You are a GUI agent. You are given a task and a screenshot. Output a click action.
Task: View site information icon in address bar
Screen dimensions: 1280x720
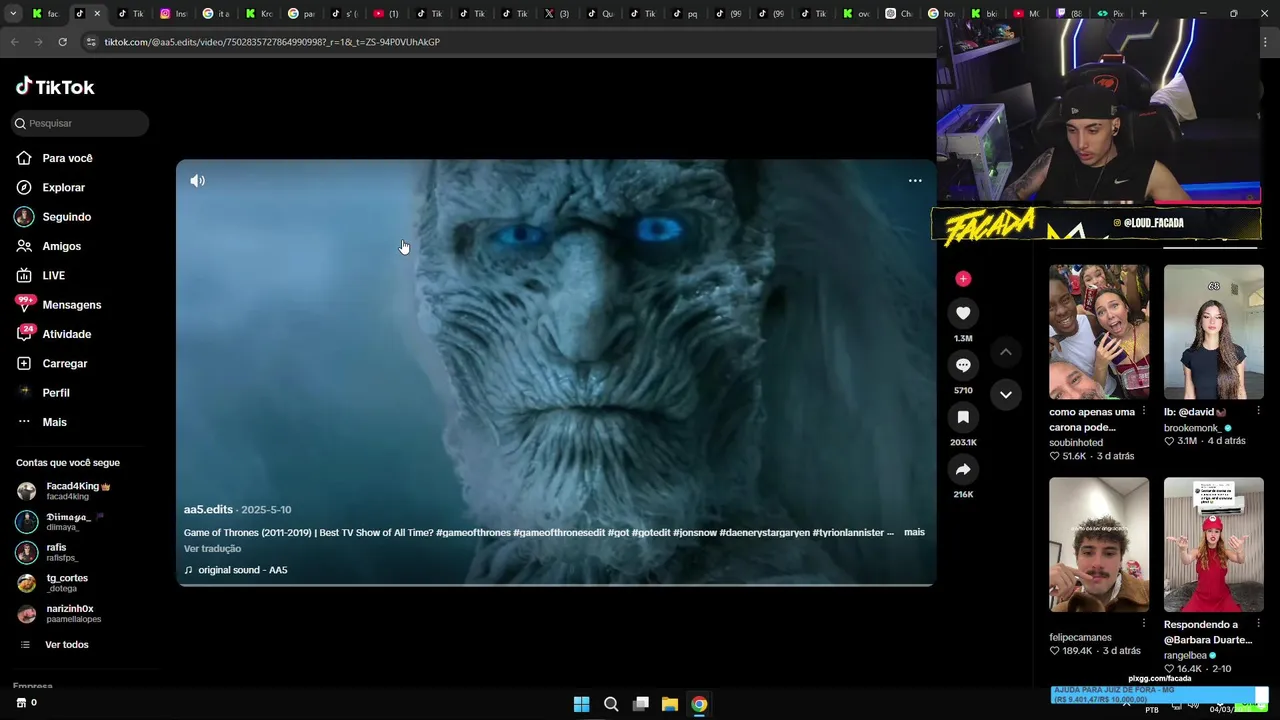pyautogui.click(x=91, y=42)
